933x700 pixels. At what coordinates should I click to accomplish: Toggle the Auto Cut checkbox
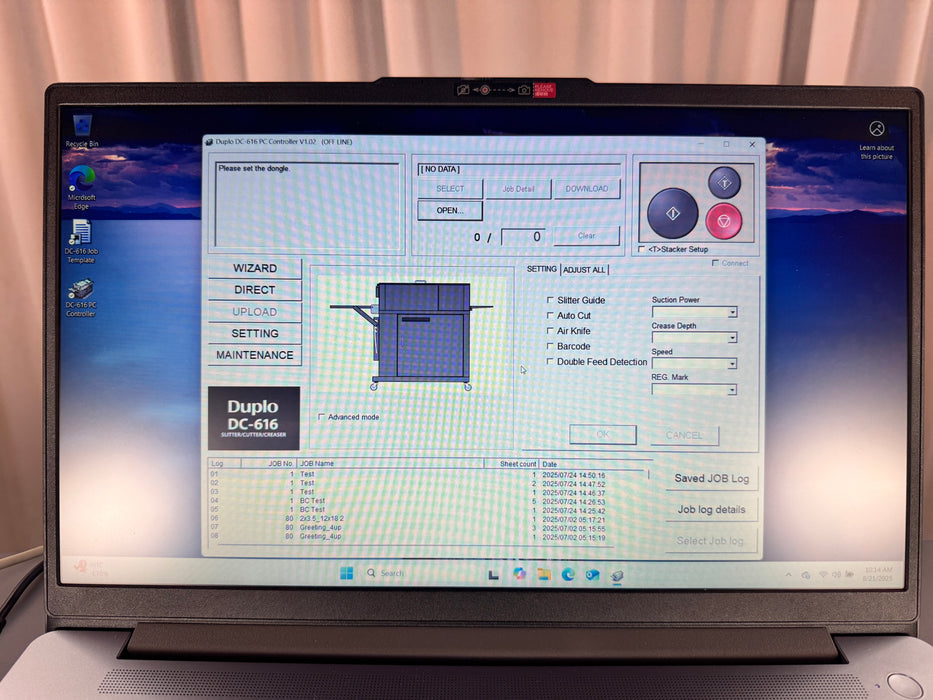tap(550, 315)
